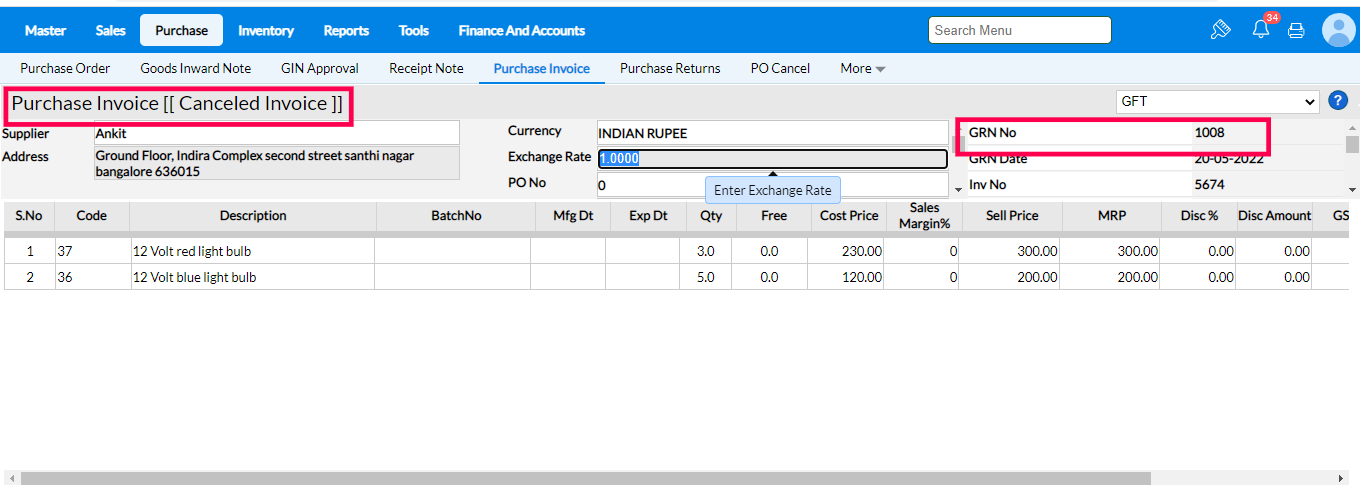Click the paintbrush theme icon
This screenshot has height=485, width=1360.
[1220, 30]
